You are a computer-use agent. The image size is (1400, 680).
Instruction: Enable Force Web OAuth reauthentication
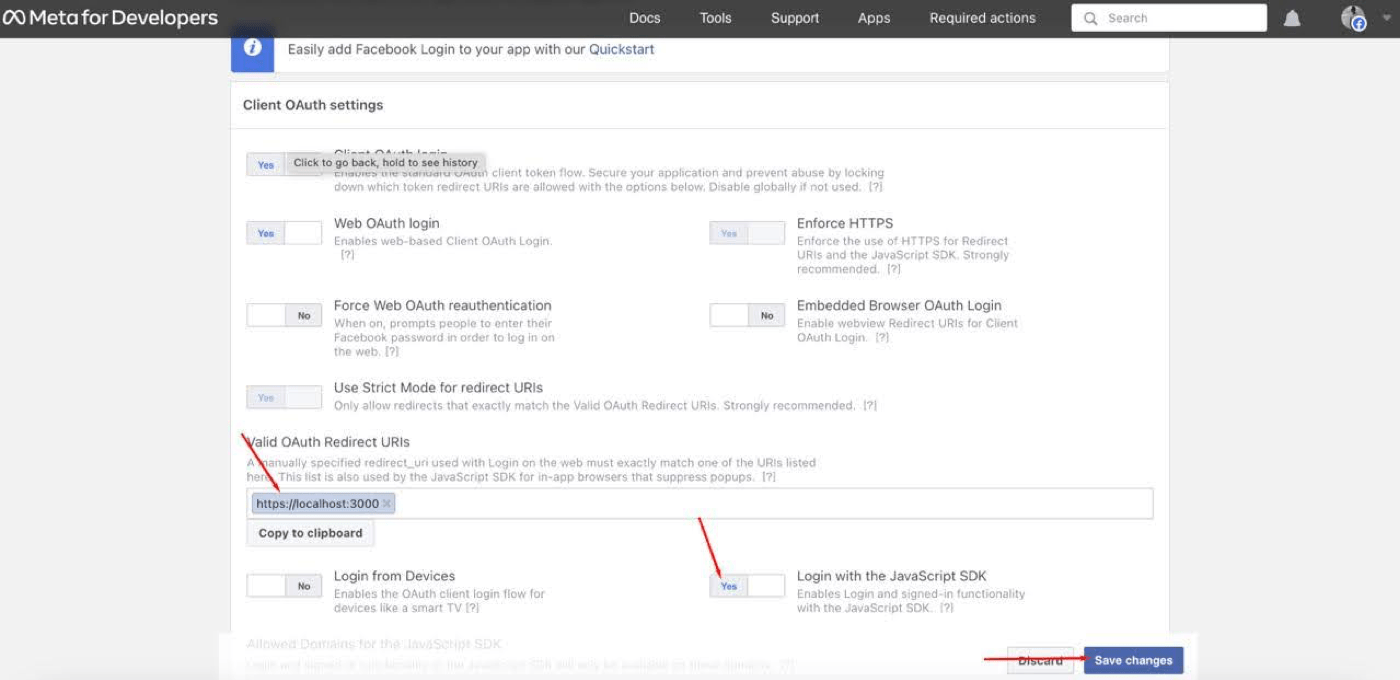click(284, 315)
